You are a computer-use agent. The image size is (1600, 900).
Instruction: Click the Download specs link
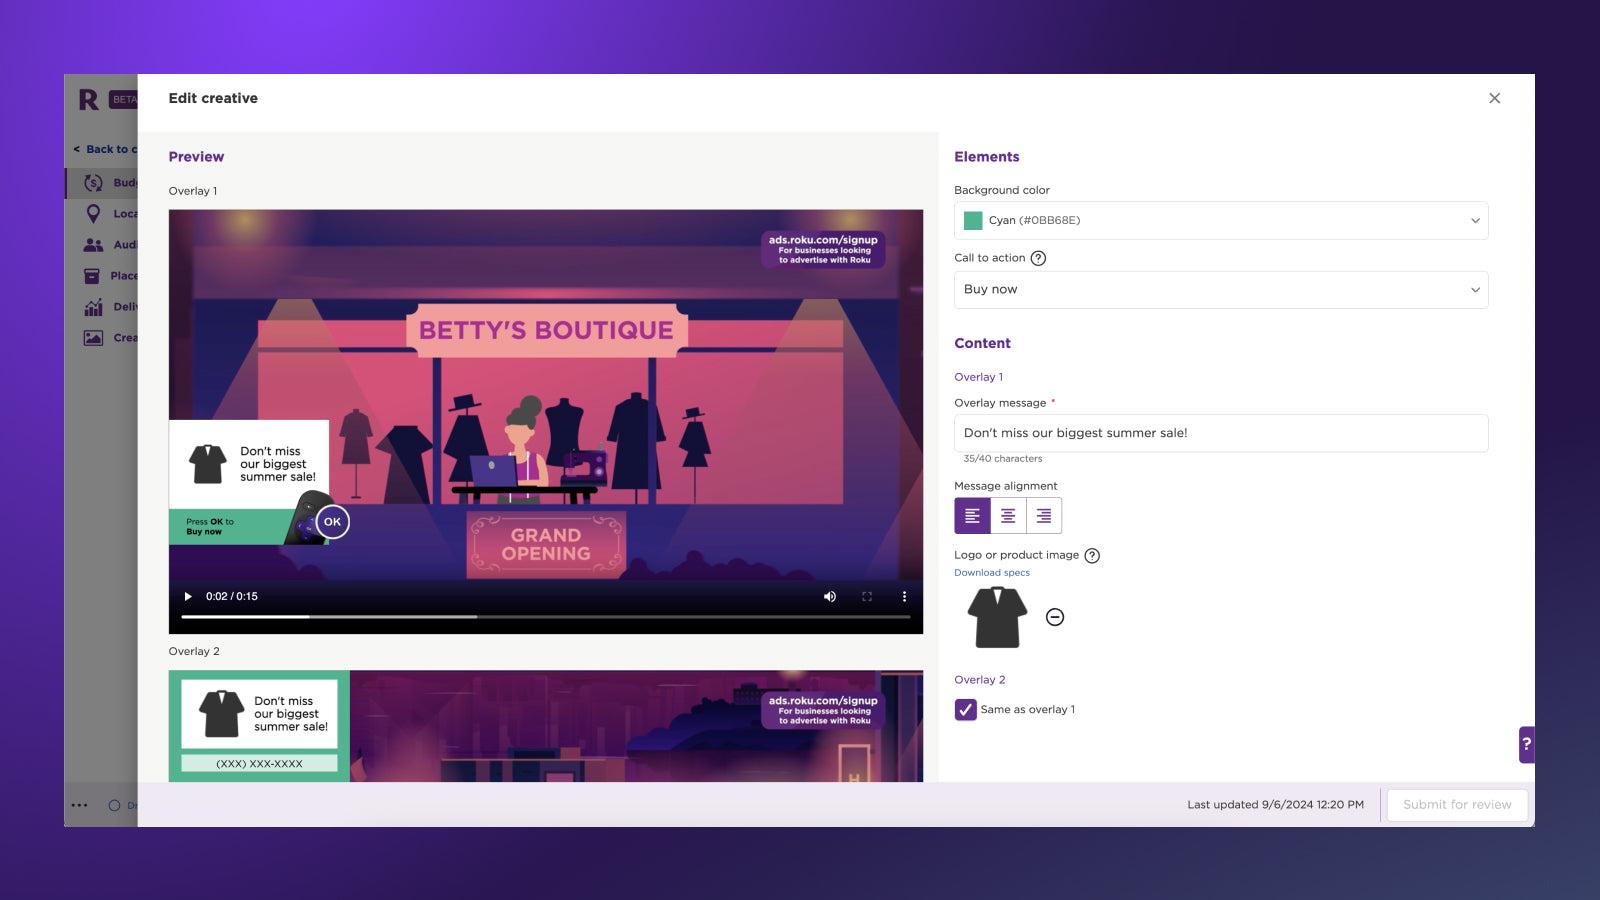(991, 572)
